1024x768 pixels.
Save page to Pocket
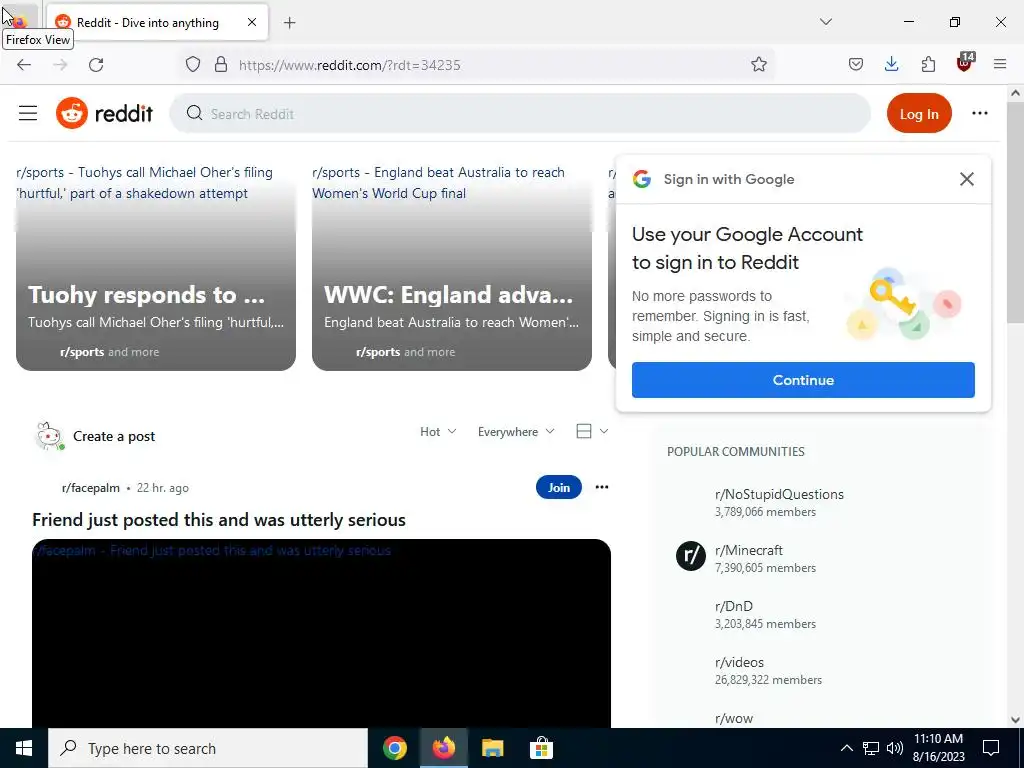click(x=856, y=65)
